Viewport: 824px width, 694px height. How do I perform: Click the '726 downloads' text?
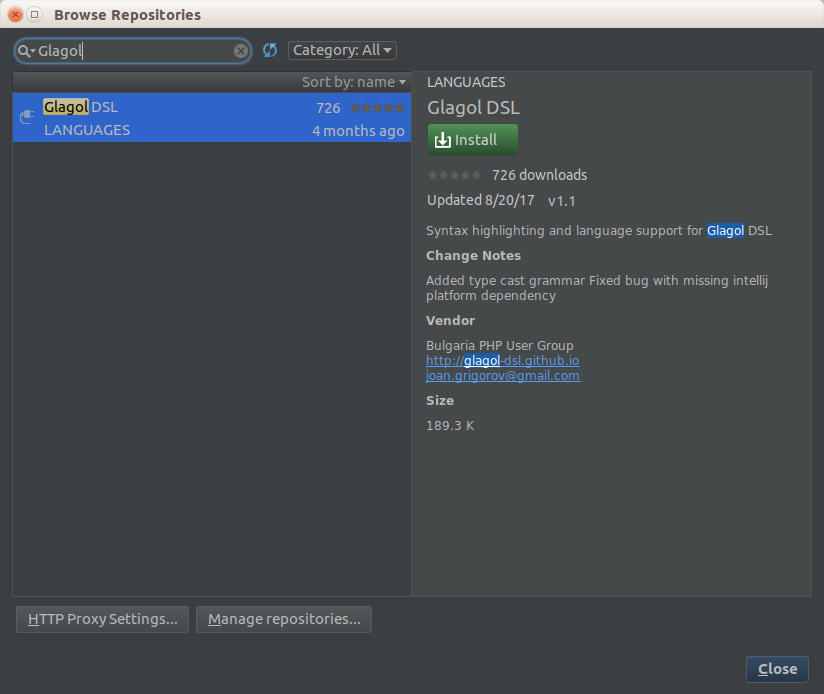tap(539, 175)
